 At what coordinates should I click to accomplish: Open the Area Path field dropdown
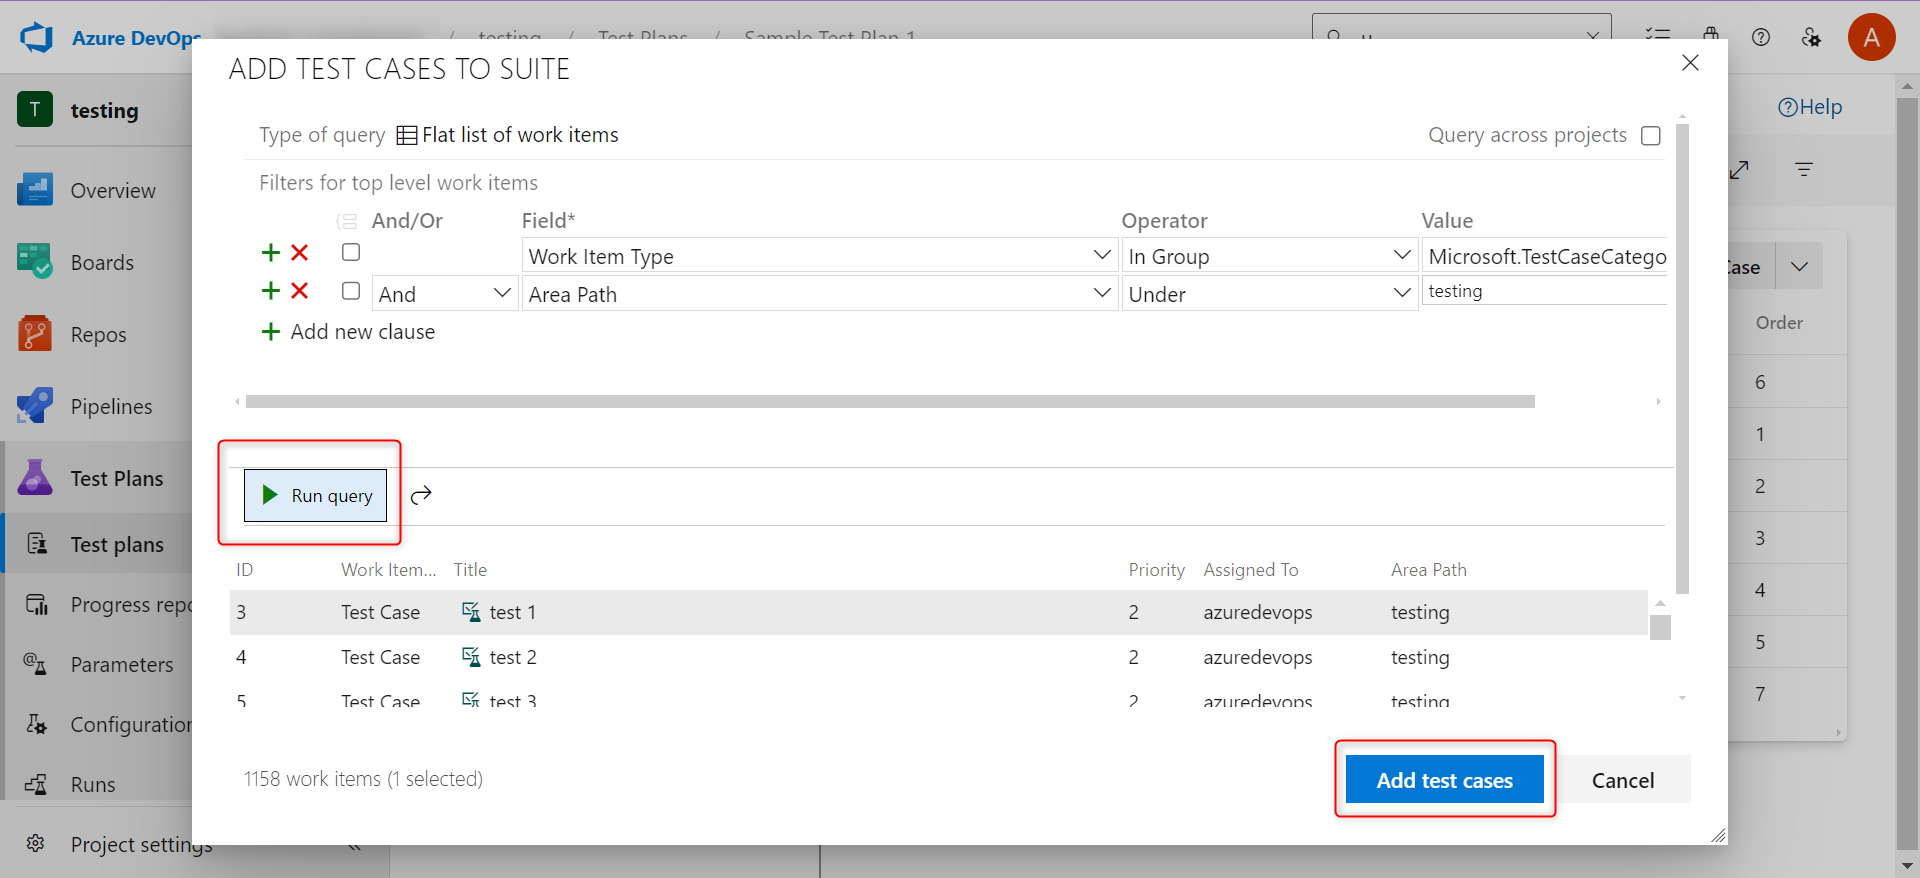click(819, 294)
